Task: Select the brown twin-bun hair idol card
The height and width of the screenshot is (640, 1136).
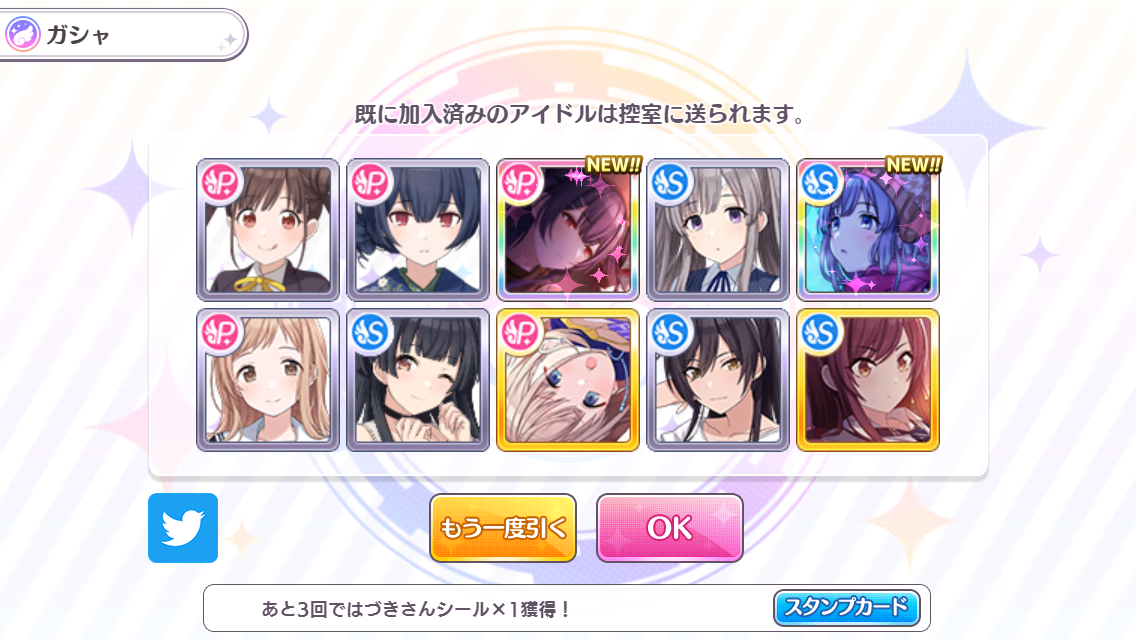Action: tap(268, 230)
